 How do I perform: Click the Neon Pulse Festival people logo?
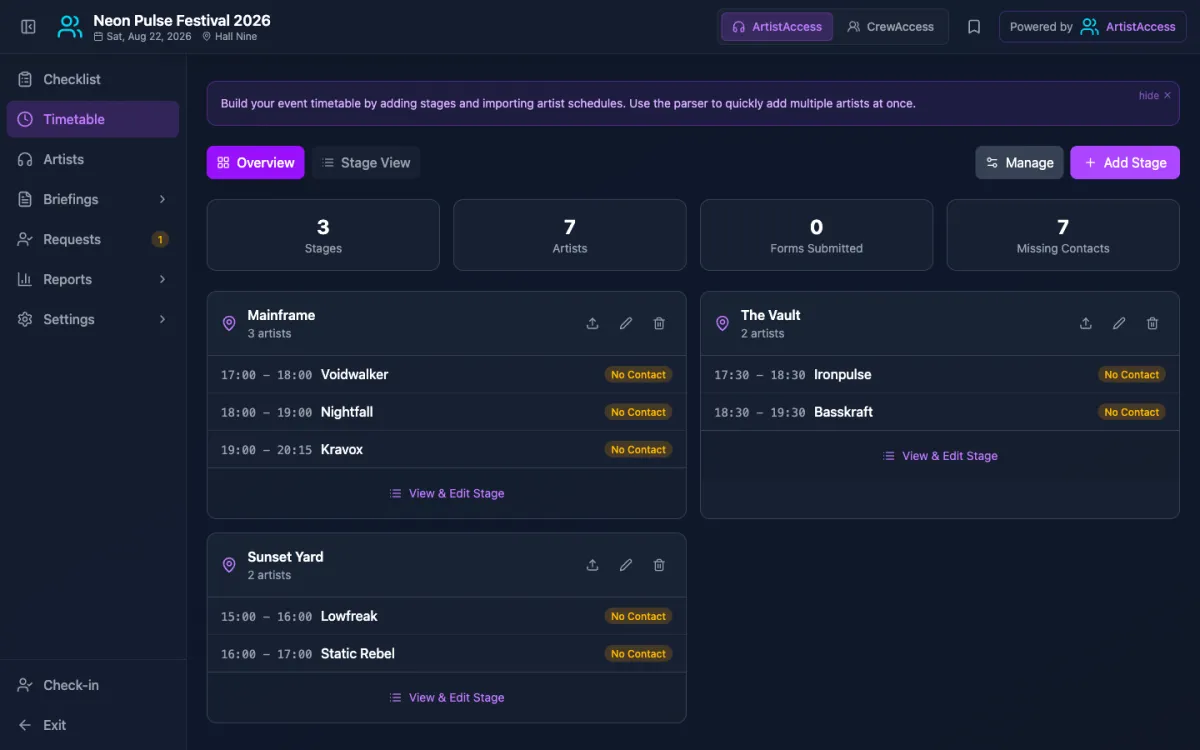click(x=70, y=27)
